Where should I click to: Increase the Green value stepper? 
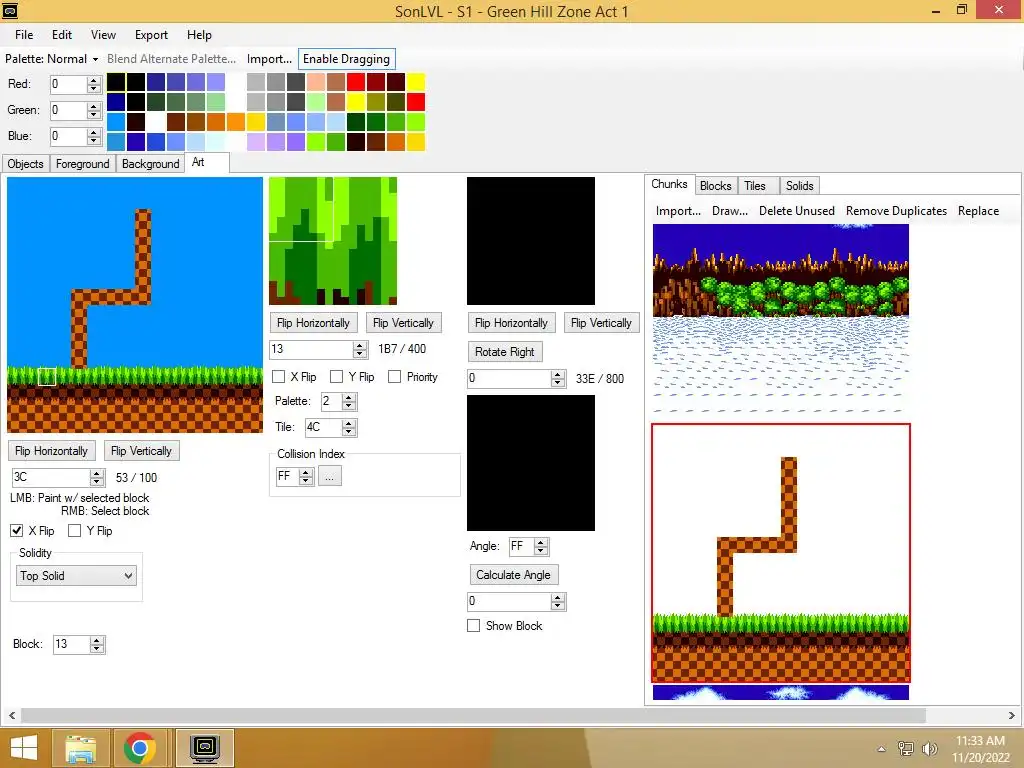pos(94,106)
